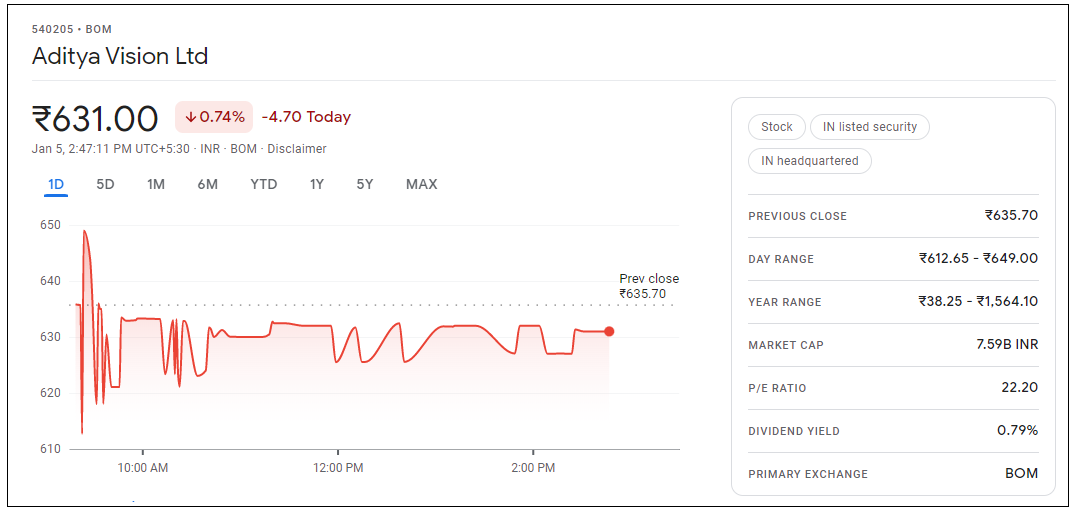Viewport: 1075px width, 511px height.
Task: Click the 2:00 PM axis label
Action: pos(533,468)
